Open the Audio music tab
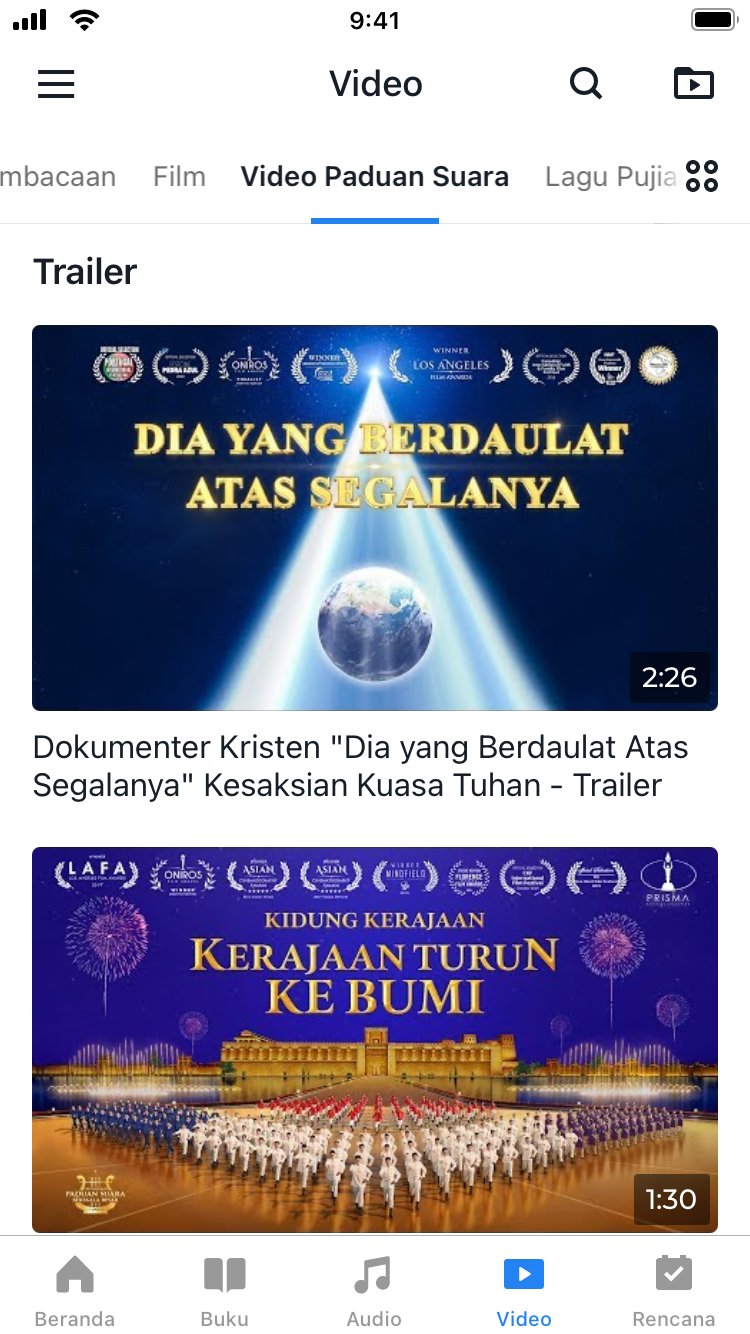This screenshot has width=750, height=1334. pyautogui.click(x=374, y=1291)
